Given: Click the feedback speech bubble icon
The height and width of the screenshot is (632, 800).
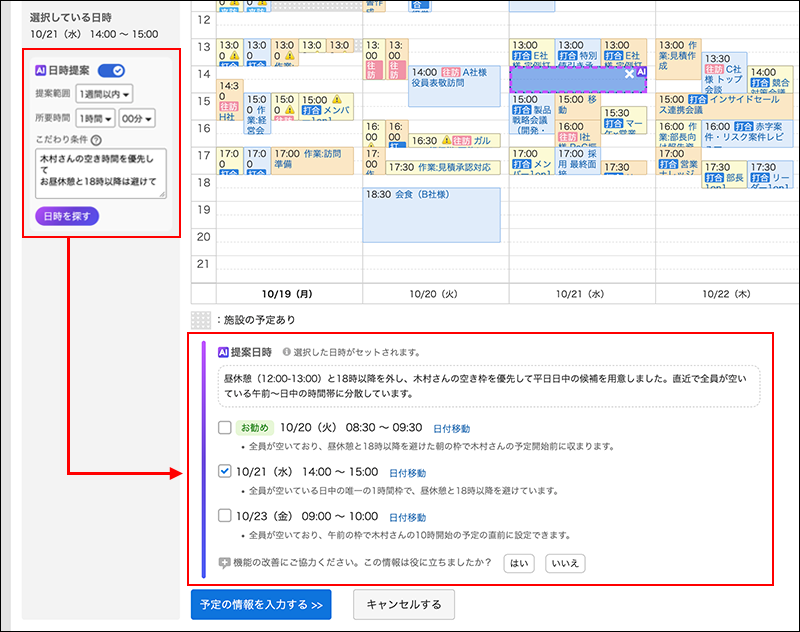Looking at the screenshot, I should click(x=224, y=563).
